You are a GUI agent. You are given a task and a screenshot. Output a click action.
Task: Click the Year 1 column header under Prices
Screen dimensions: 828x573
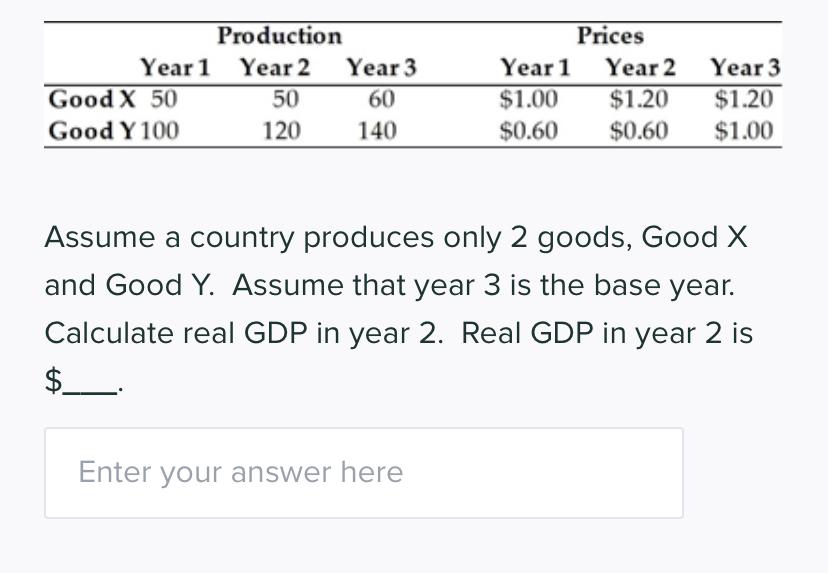(x=535, y=68)
